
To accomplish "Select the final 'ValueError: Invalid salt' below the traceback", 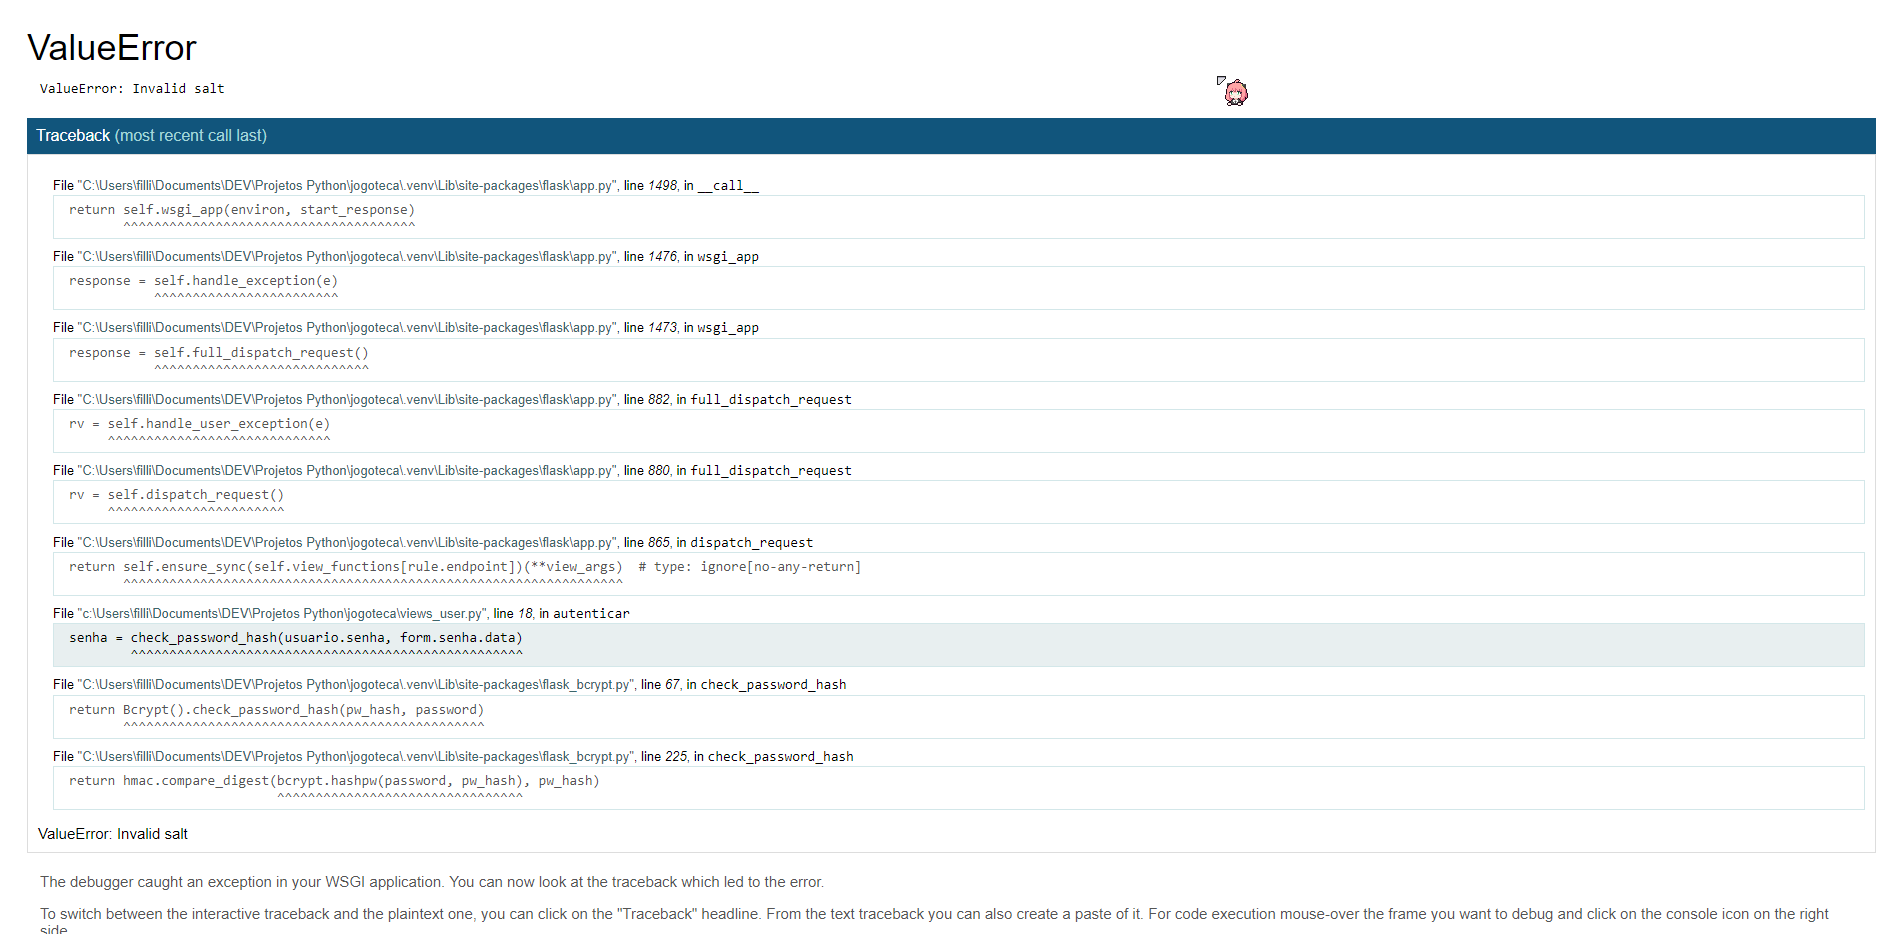I will coord(113,834).
